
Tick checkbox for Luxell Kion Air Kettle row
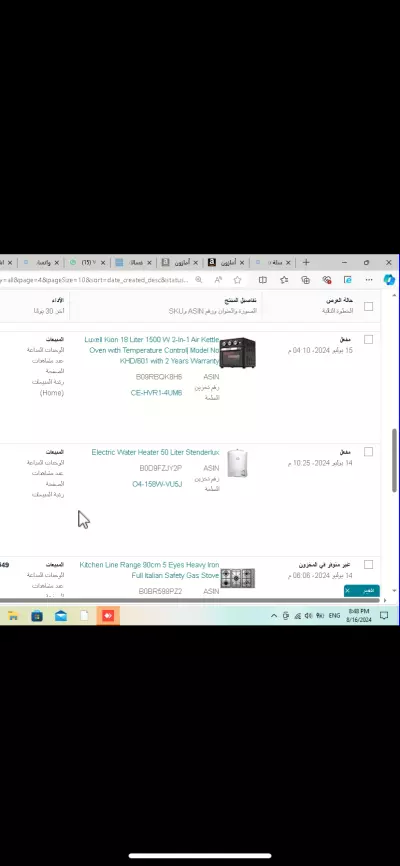click(x=369, y=340)
